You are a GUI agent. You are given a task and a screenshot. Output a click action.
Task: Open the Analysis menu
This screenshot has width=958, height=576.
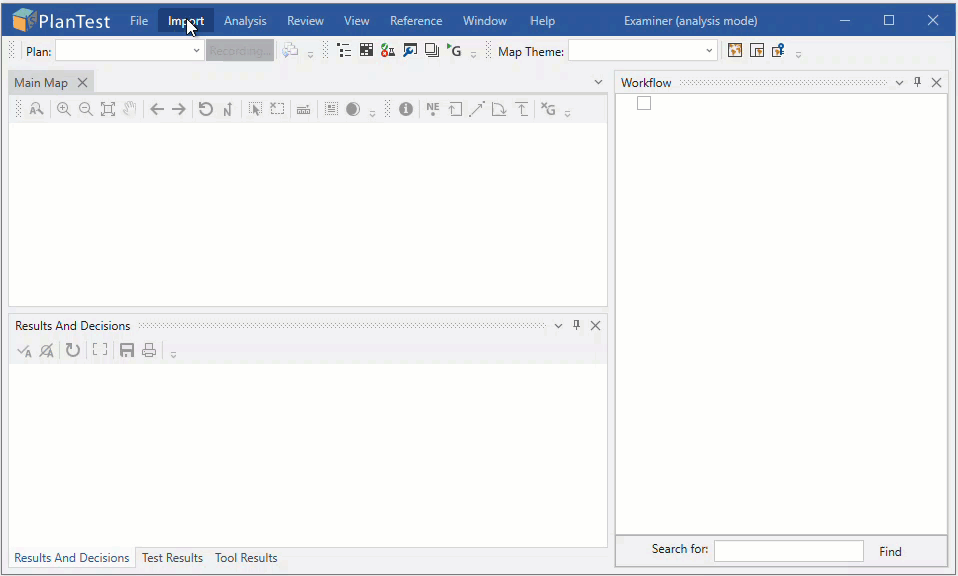[245, 20]
